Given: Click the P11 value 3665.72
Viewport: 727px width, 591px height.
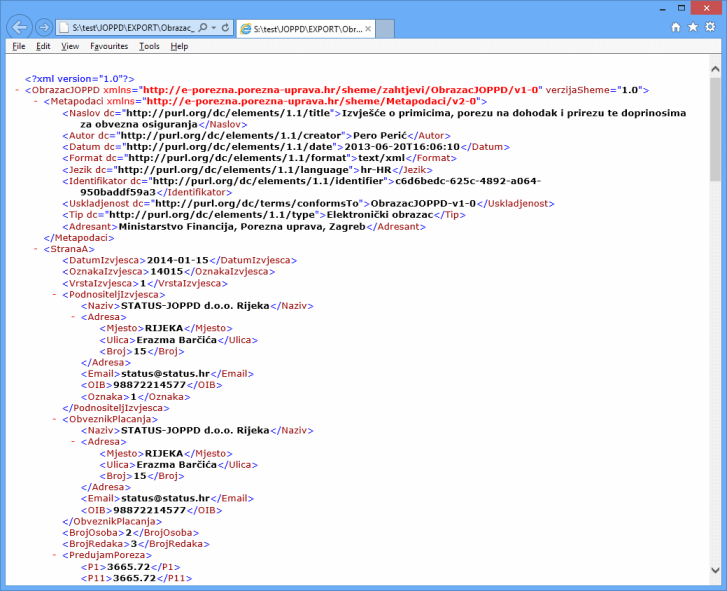Looking at the screenshot, I should pos(135,578).
